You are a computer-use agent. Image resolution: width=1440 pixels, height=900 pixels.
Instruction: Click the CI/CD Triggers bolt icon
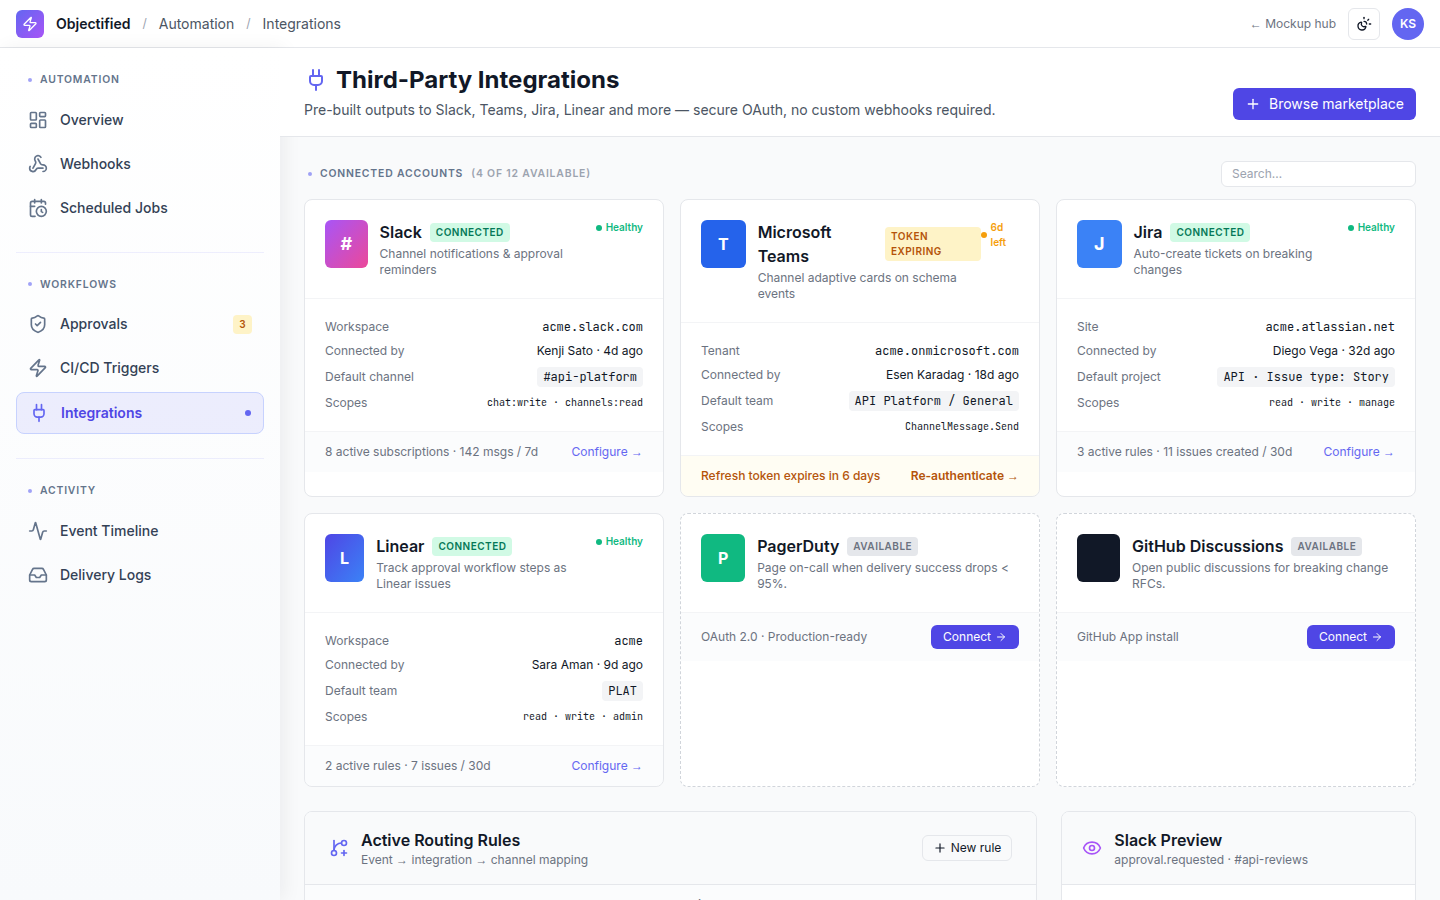(38, 368)
